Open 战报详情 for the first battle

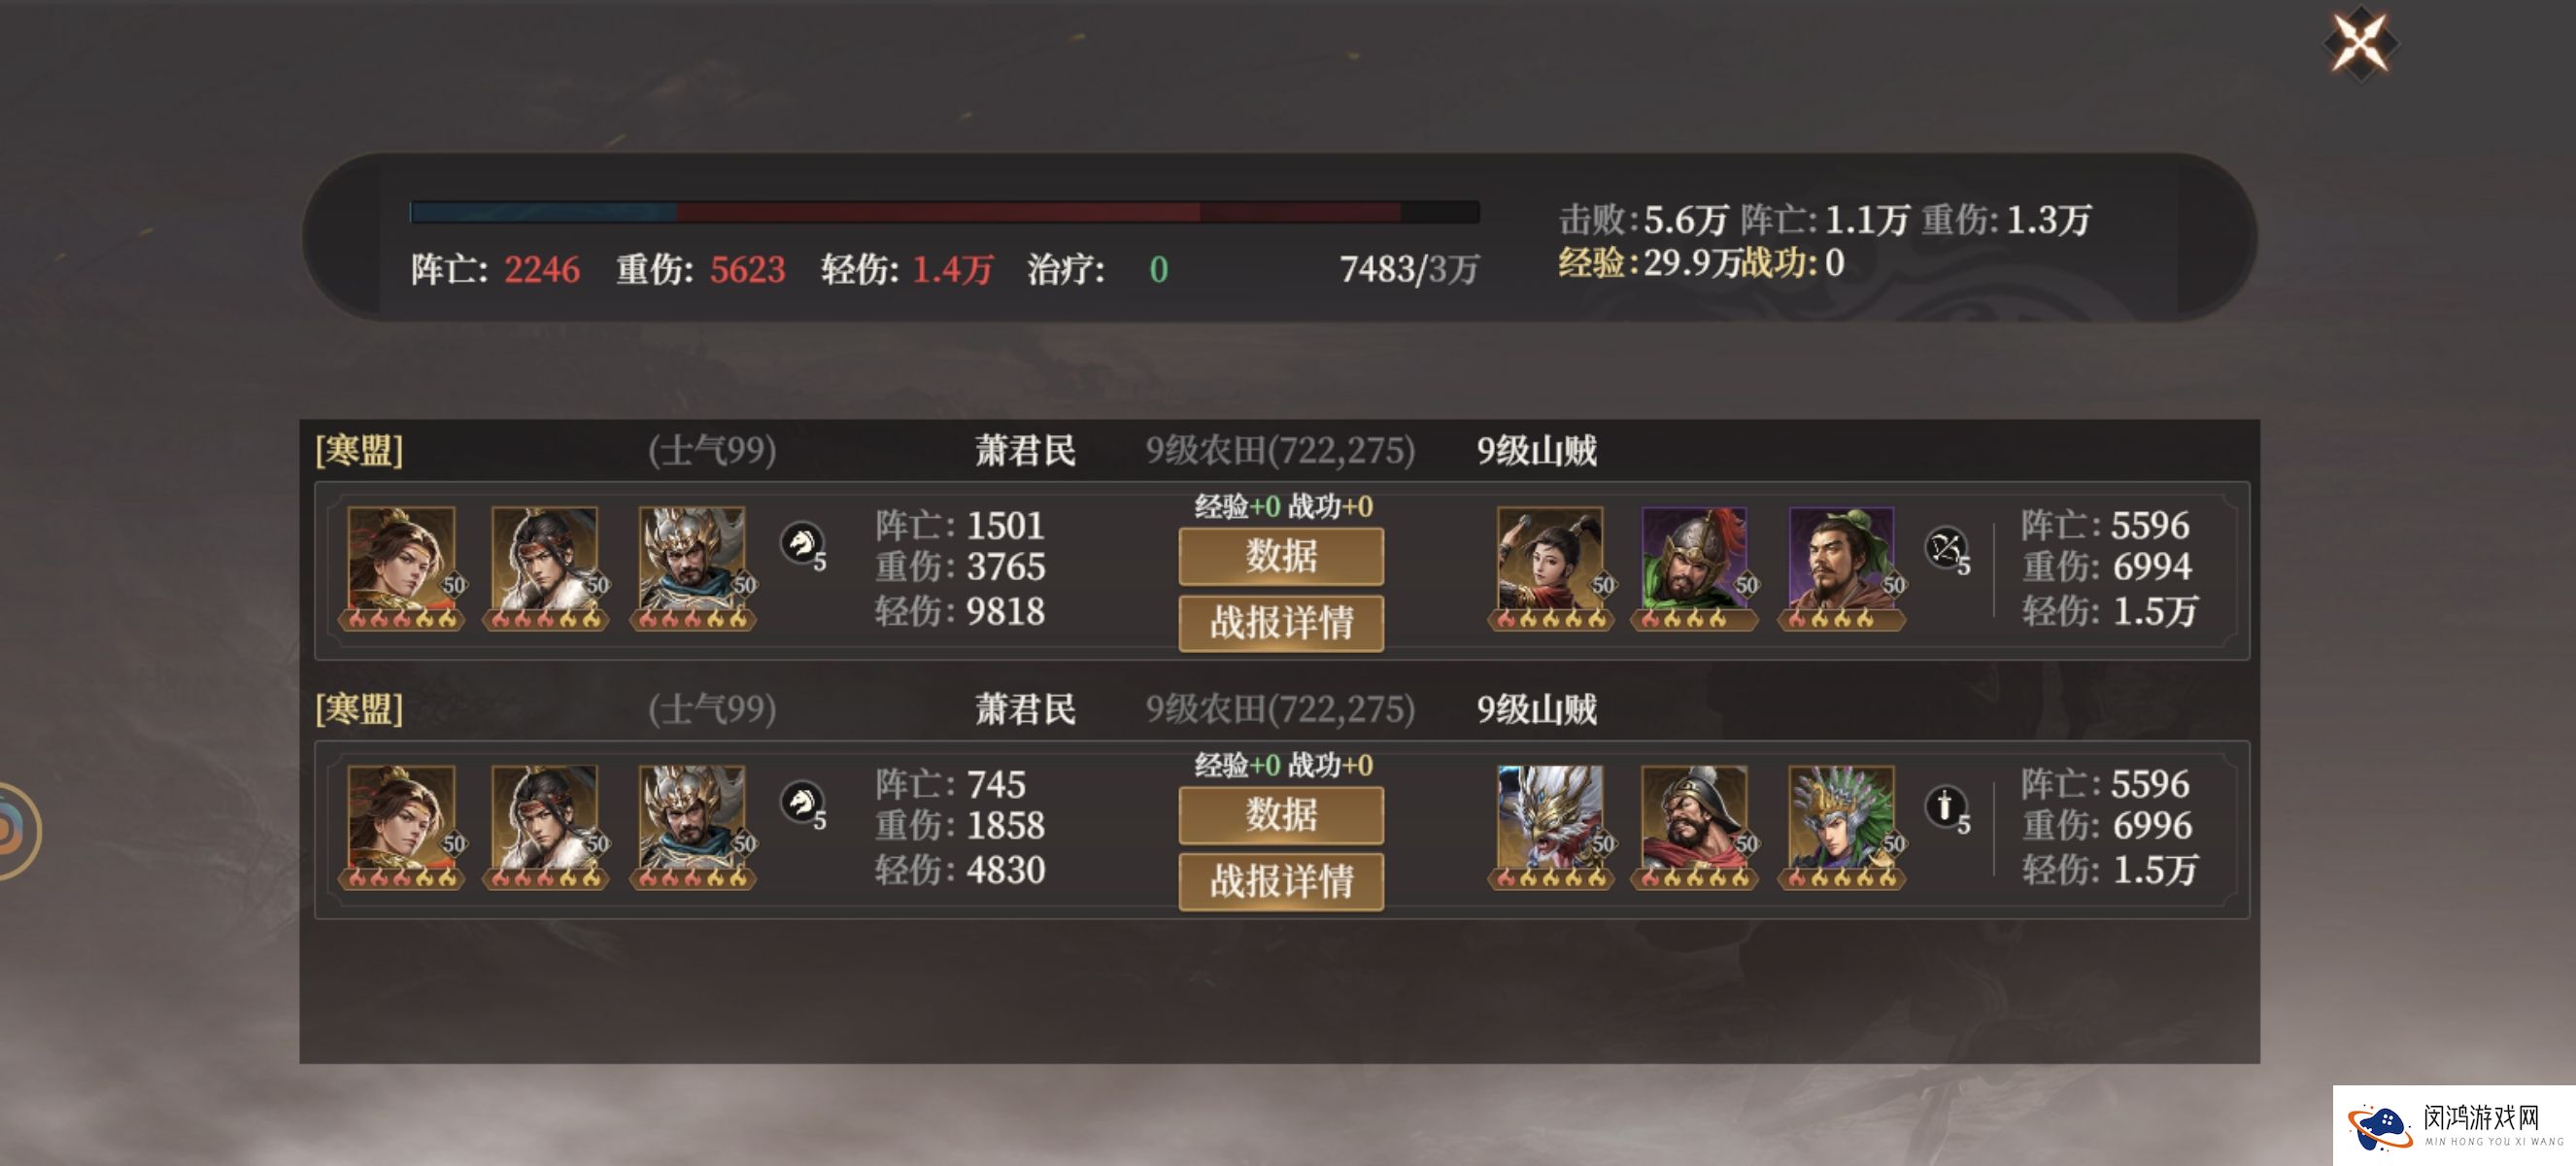tap(1281, 622)
